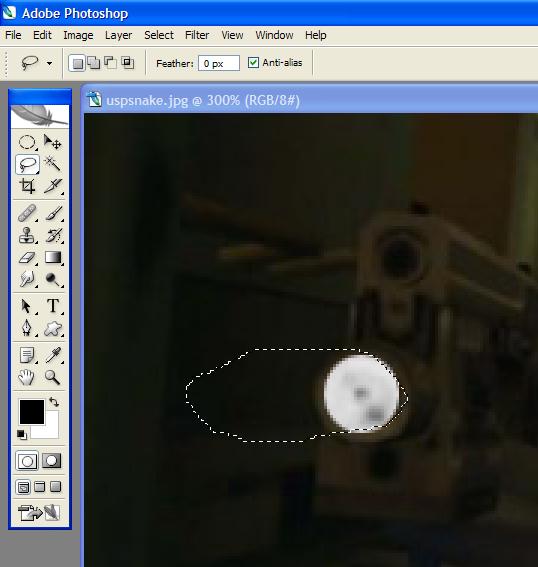
Task: Select the Gradient tool
Action: [53, 257]
